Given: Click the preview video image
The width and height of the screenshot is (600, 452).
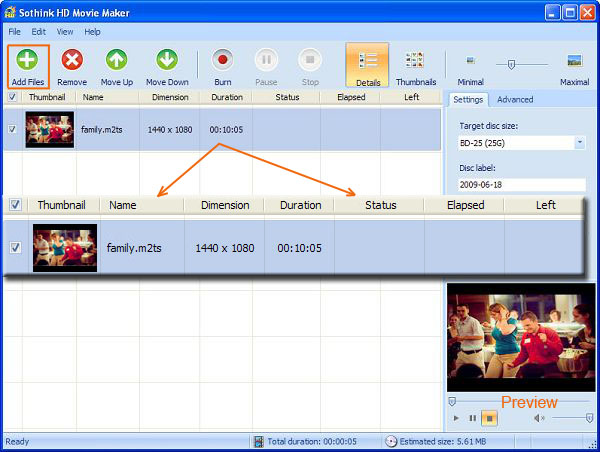Looking at the screenshot, I should (521, 337).
